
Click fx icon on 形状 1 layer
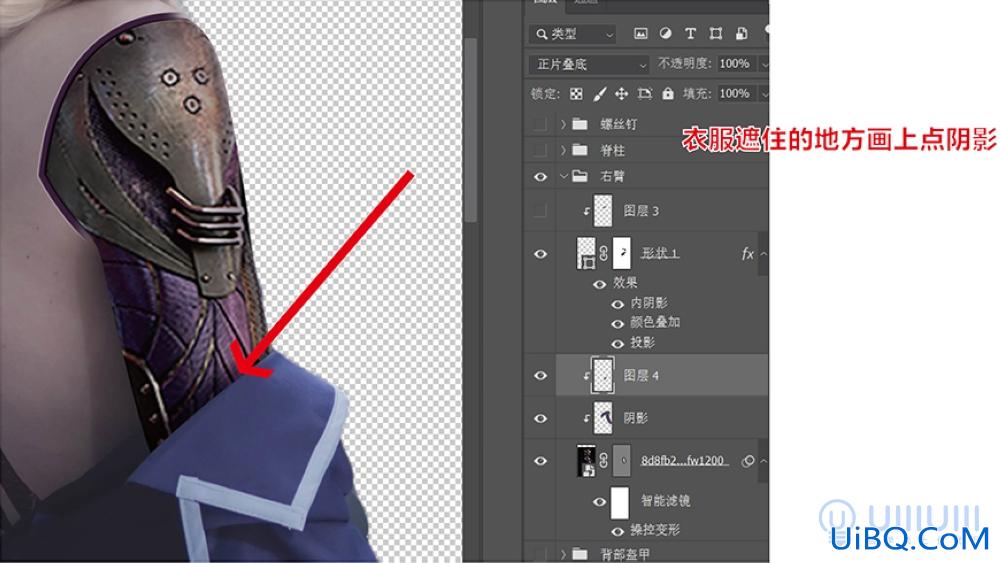tap(747, 254)
